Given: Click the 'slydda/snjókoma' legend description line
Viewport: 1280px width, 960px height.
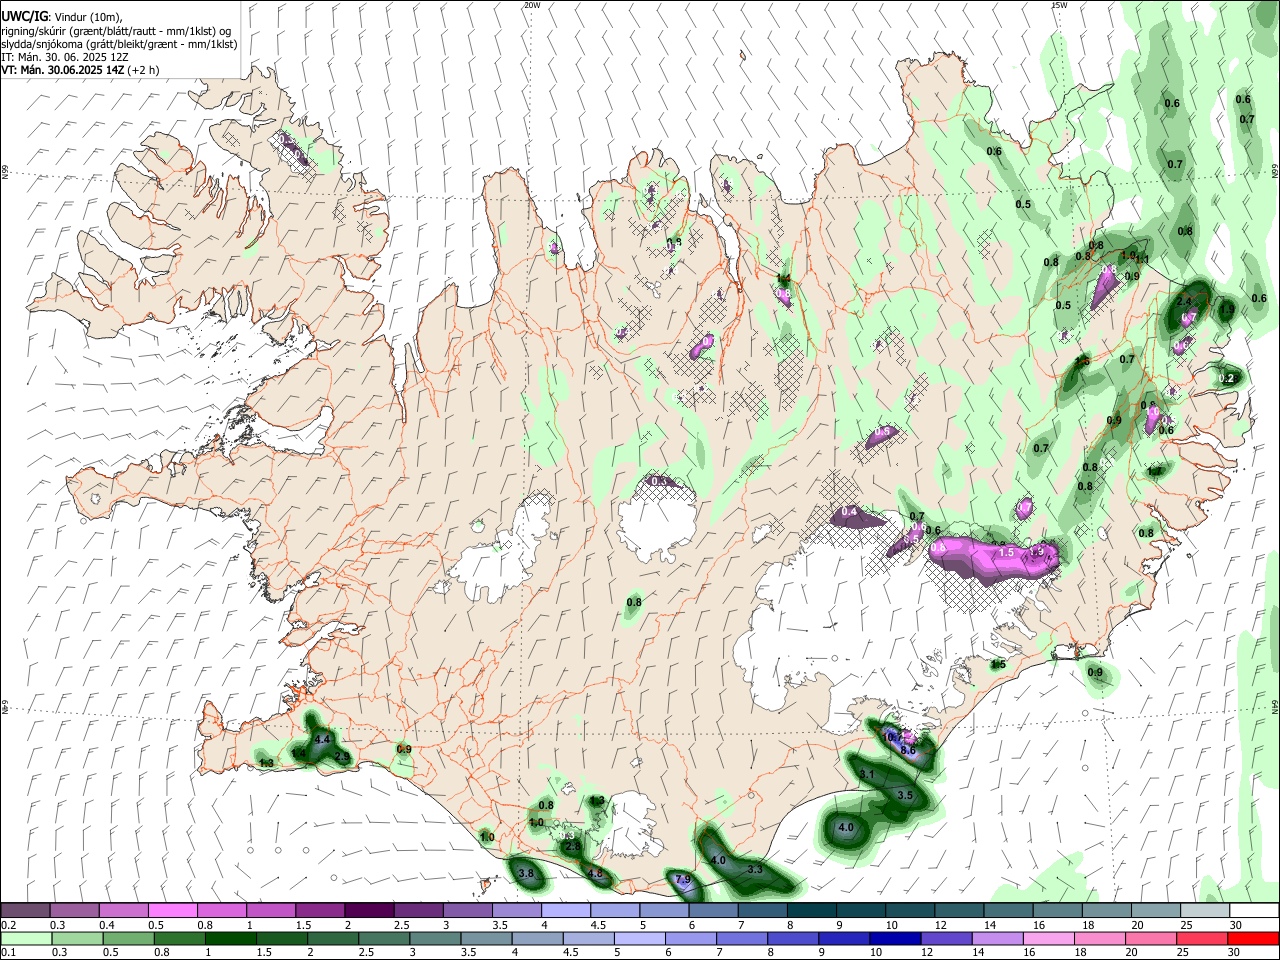Looking at the screenshot, I should point(119,44).
